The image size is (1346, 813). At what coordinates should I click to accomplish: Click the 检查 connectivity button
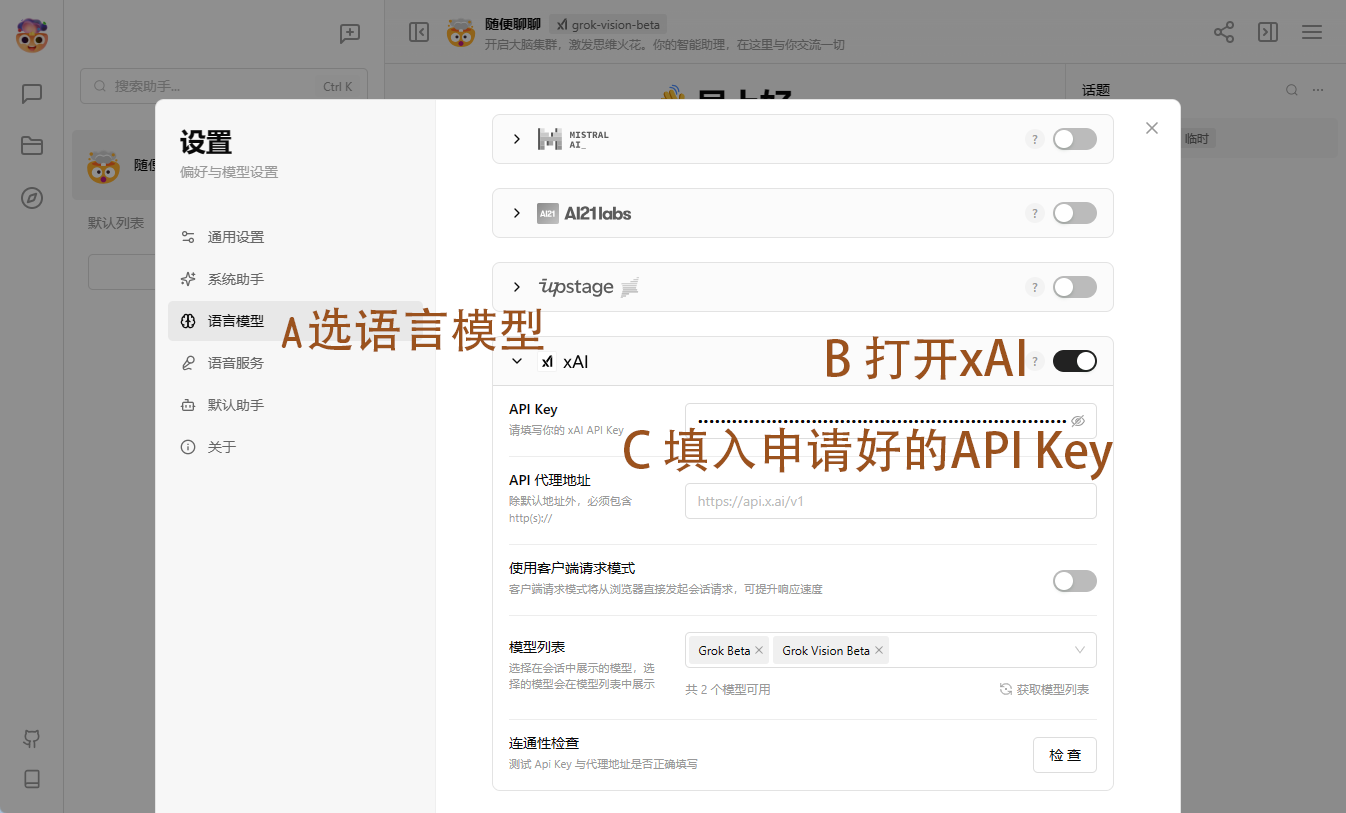(1065, 755)
